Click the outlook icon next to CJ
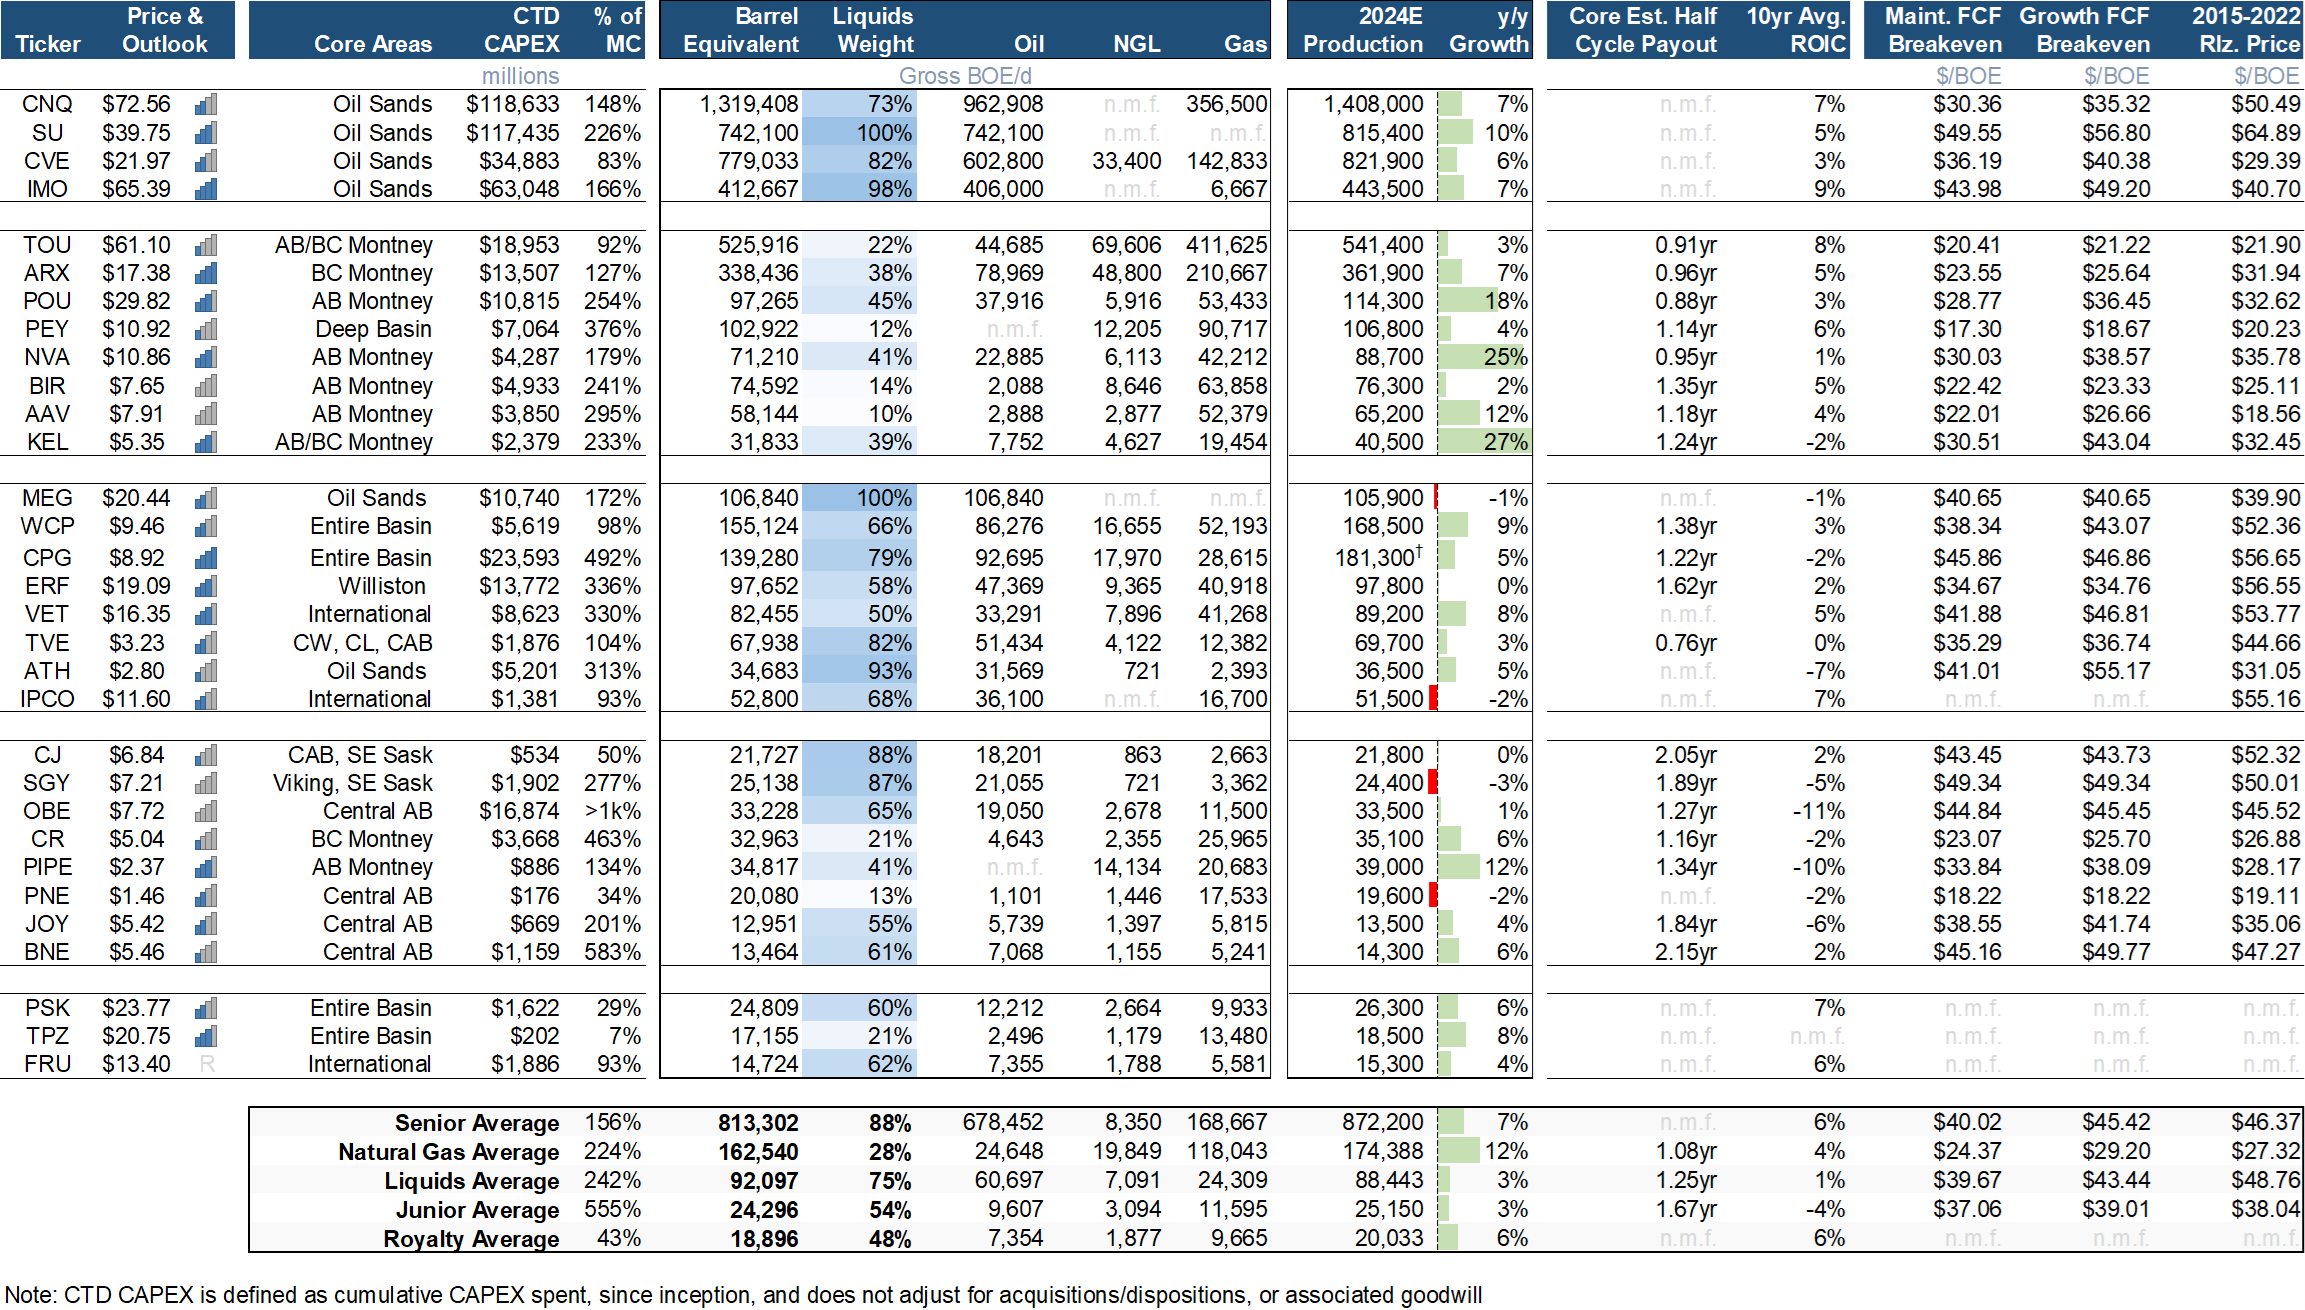The image size is (2305, 1310). pos(206,756)
